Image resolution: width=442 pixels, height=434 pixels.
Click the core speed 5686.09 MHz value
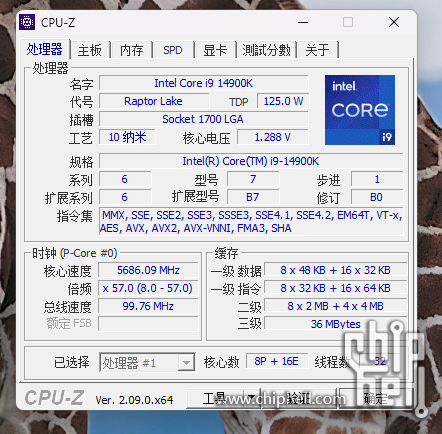click(148, 270)
